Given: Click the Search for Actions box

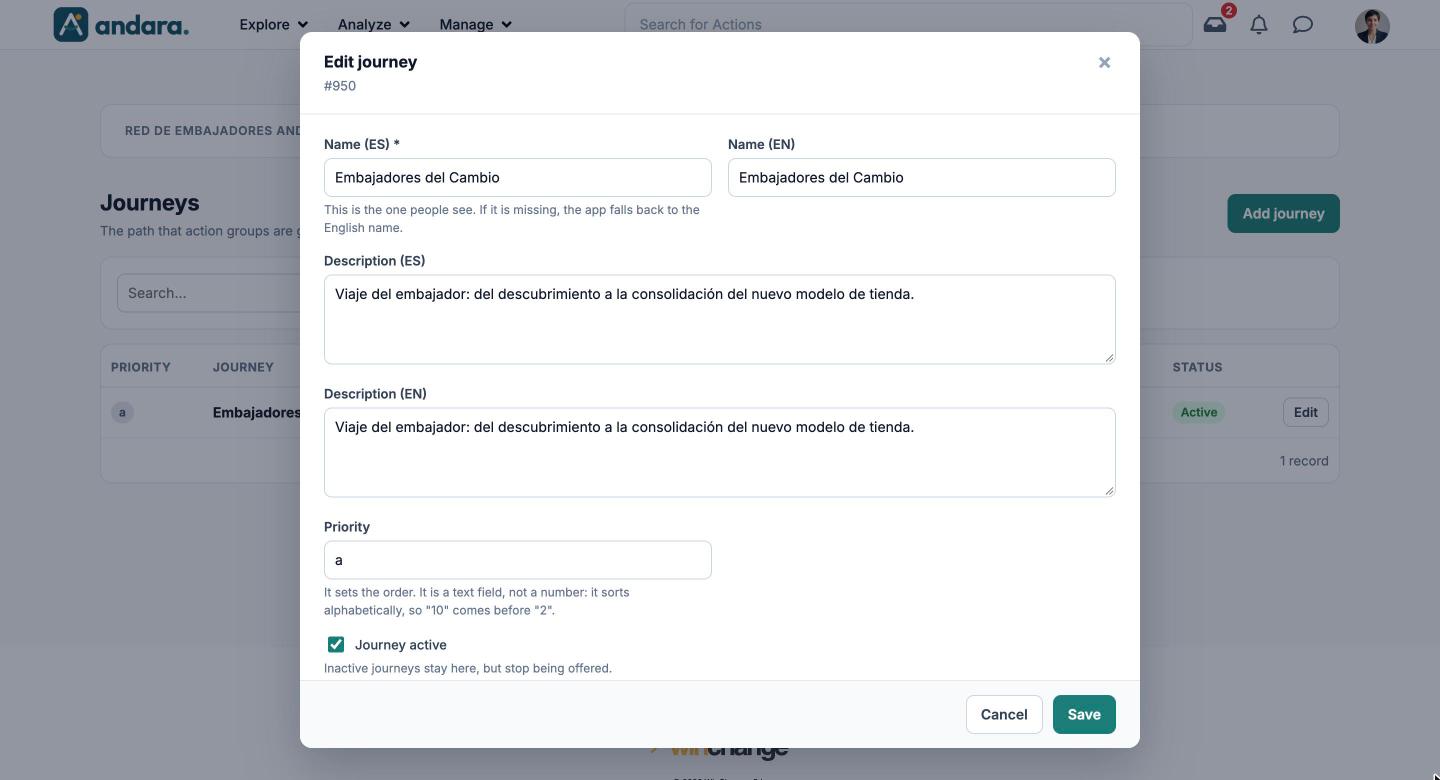Looking at the screenshot, I should 908,24.
